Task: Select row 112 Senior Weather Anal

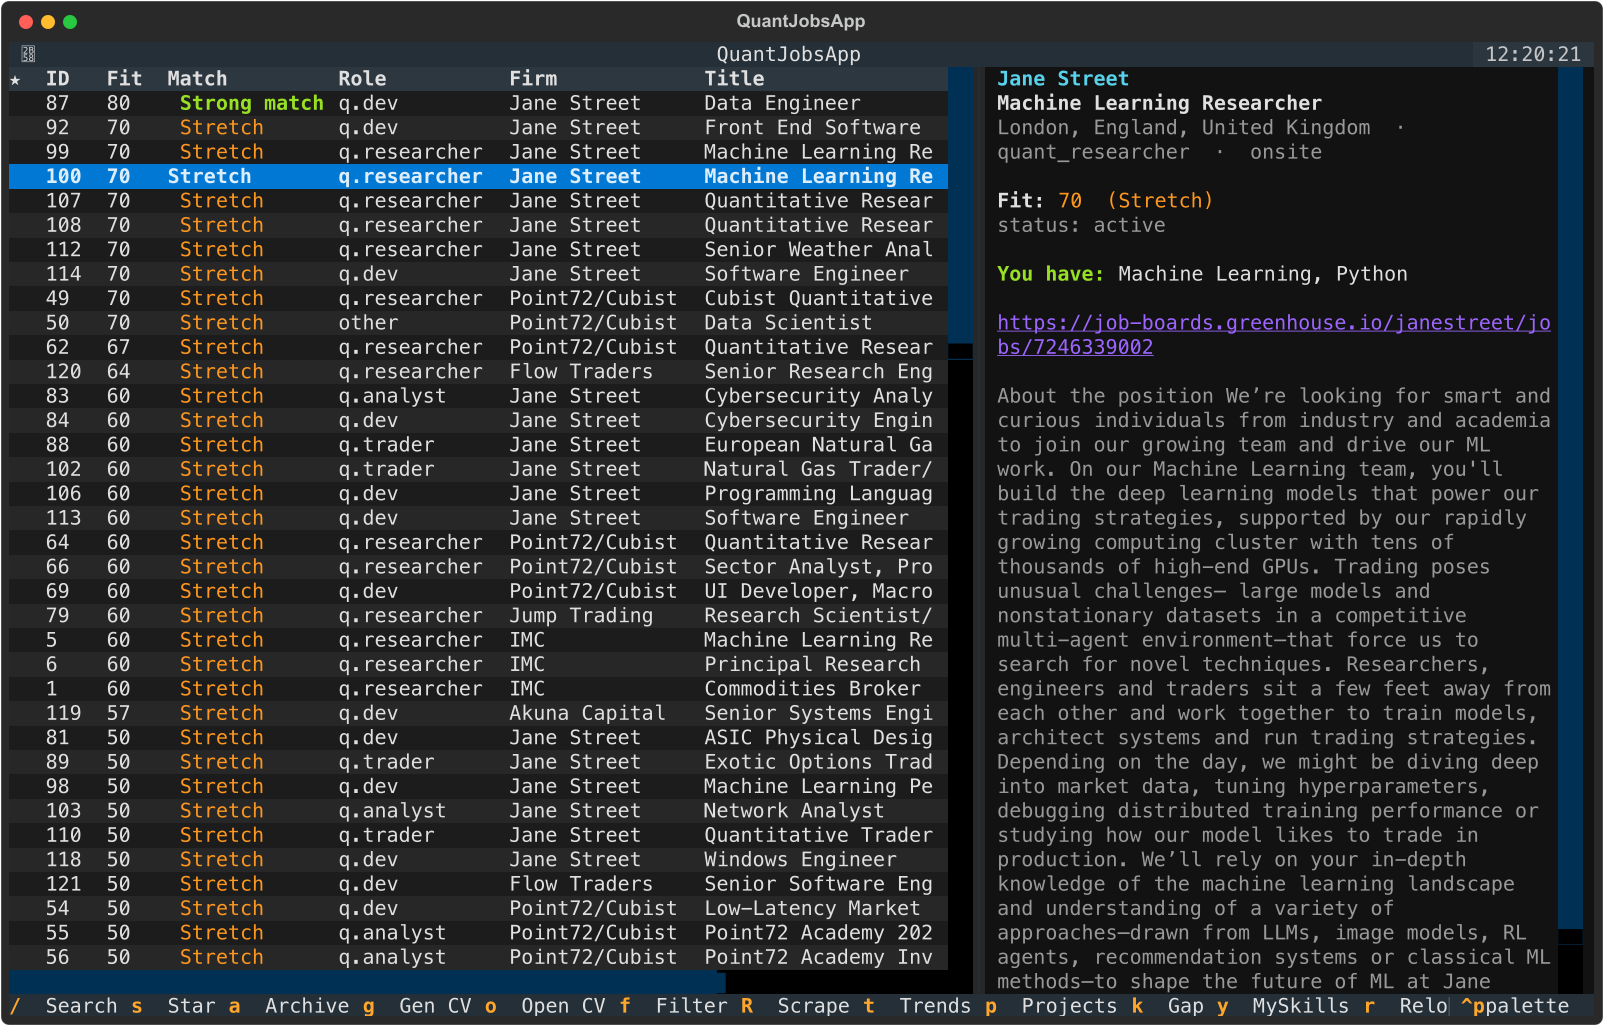Action: (x=478, y=250)
